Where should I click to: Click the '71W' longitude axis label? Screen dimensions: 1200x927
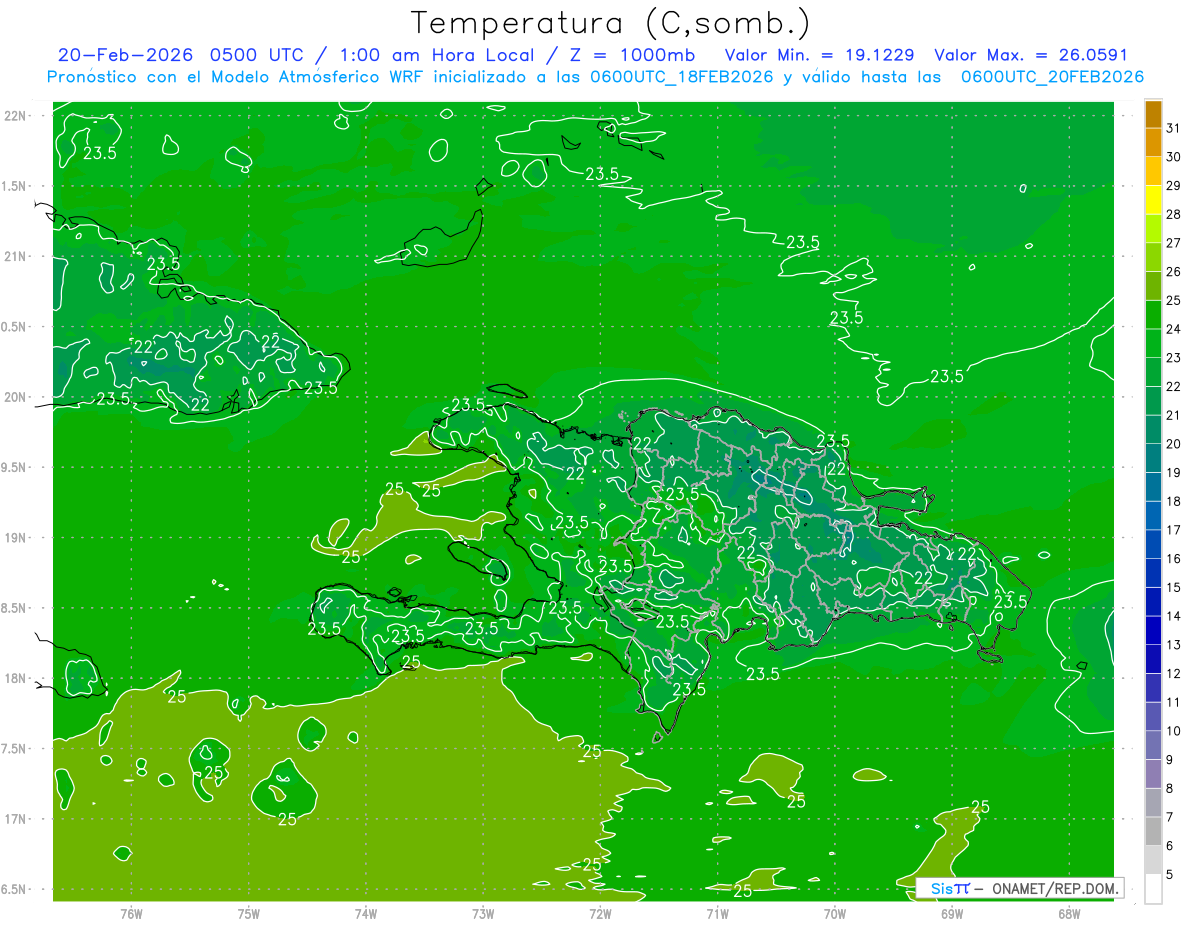coord(717,913)
